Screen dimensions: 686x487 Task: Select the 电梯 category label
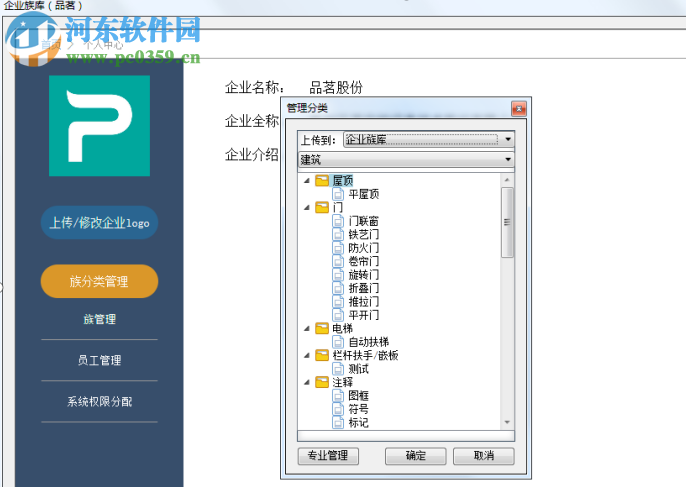(x=343, y=328)
